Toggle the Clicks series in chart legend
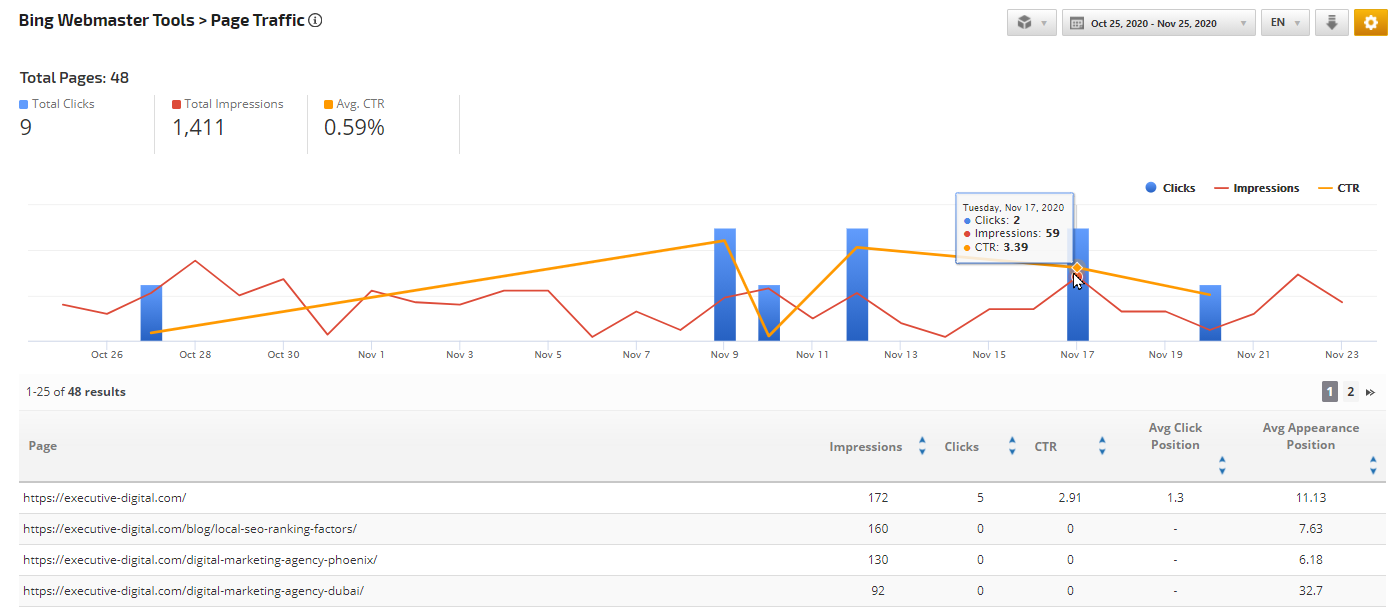Image resolution: width=1394 pixels, height=611 pixels. click(x=1170, y=188)
